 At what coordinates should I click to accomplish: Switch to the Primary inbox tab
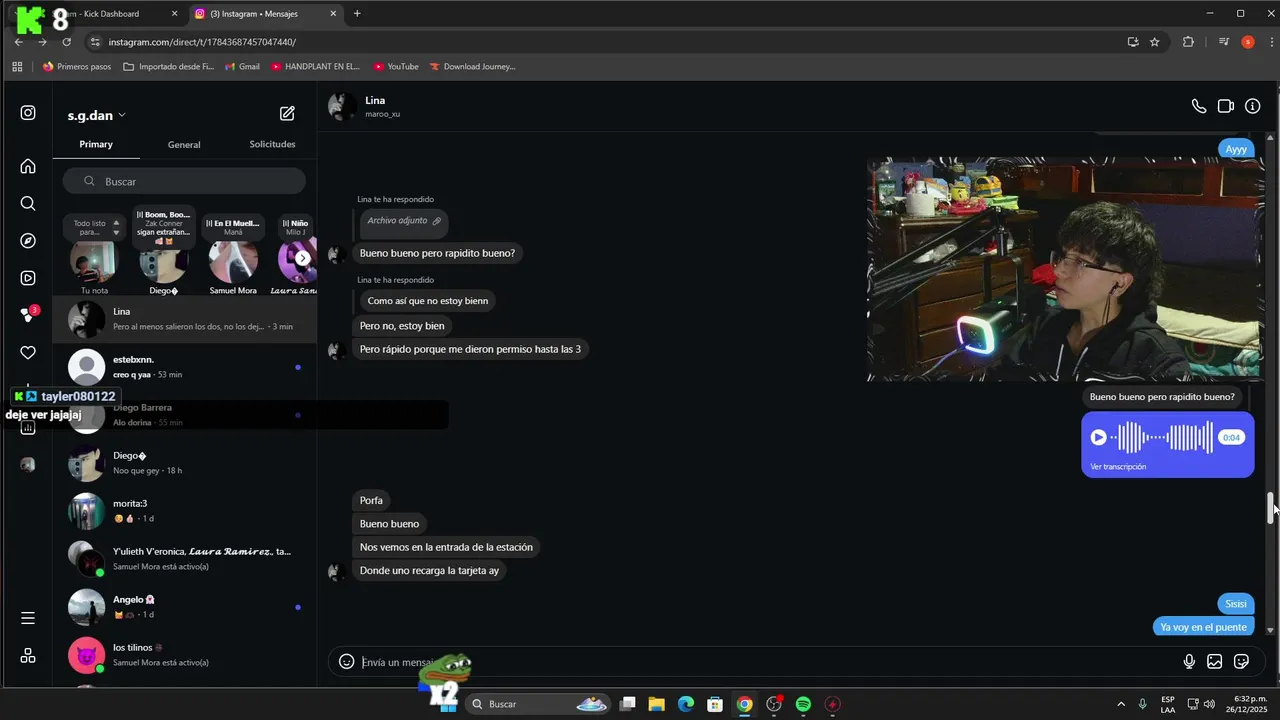coord(96,145)
